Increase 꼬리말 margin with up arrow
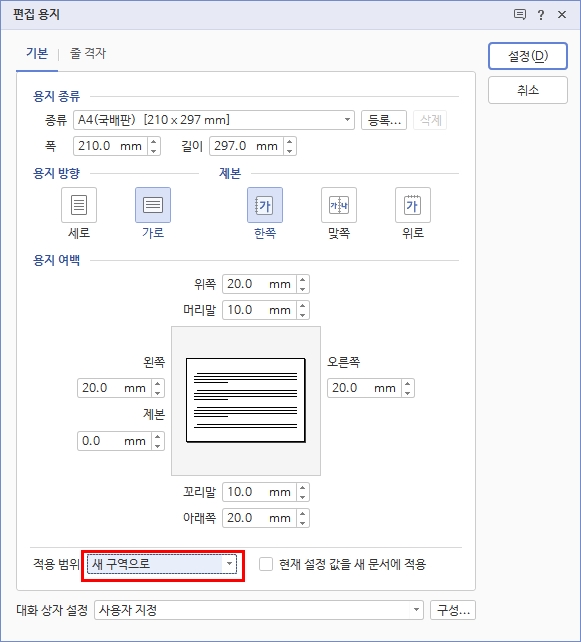The width and height of the screenshot is (581, 642). [303, 488]
